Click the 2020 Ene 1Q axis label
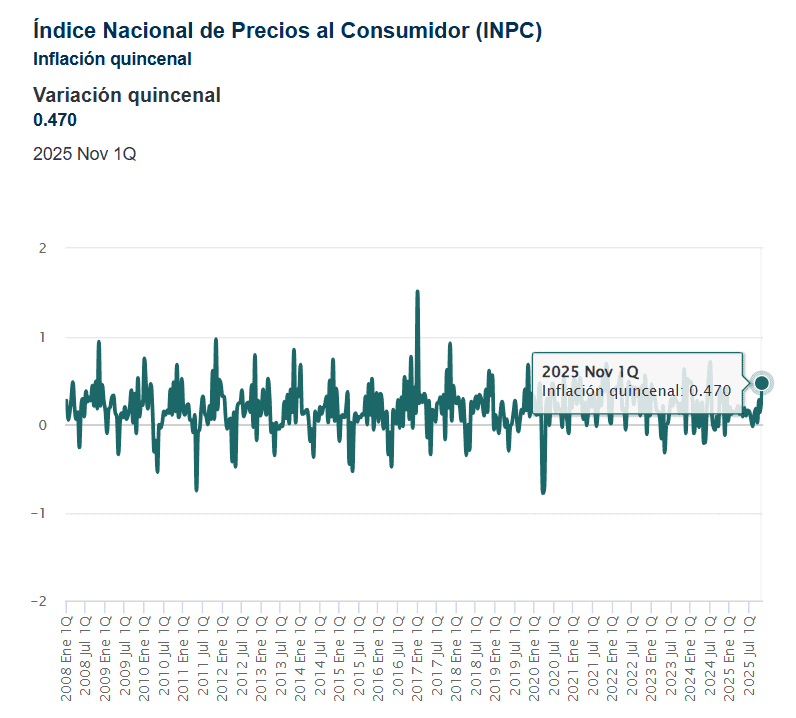The height and width of the screenshot is (718, 796). tap(535, 658)
